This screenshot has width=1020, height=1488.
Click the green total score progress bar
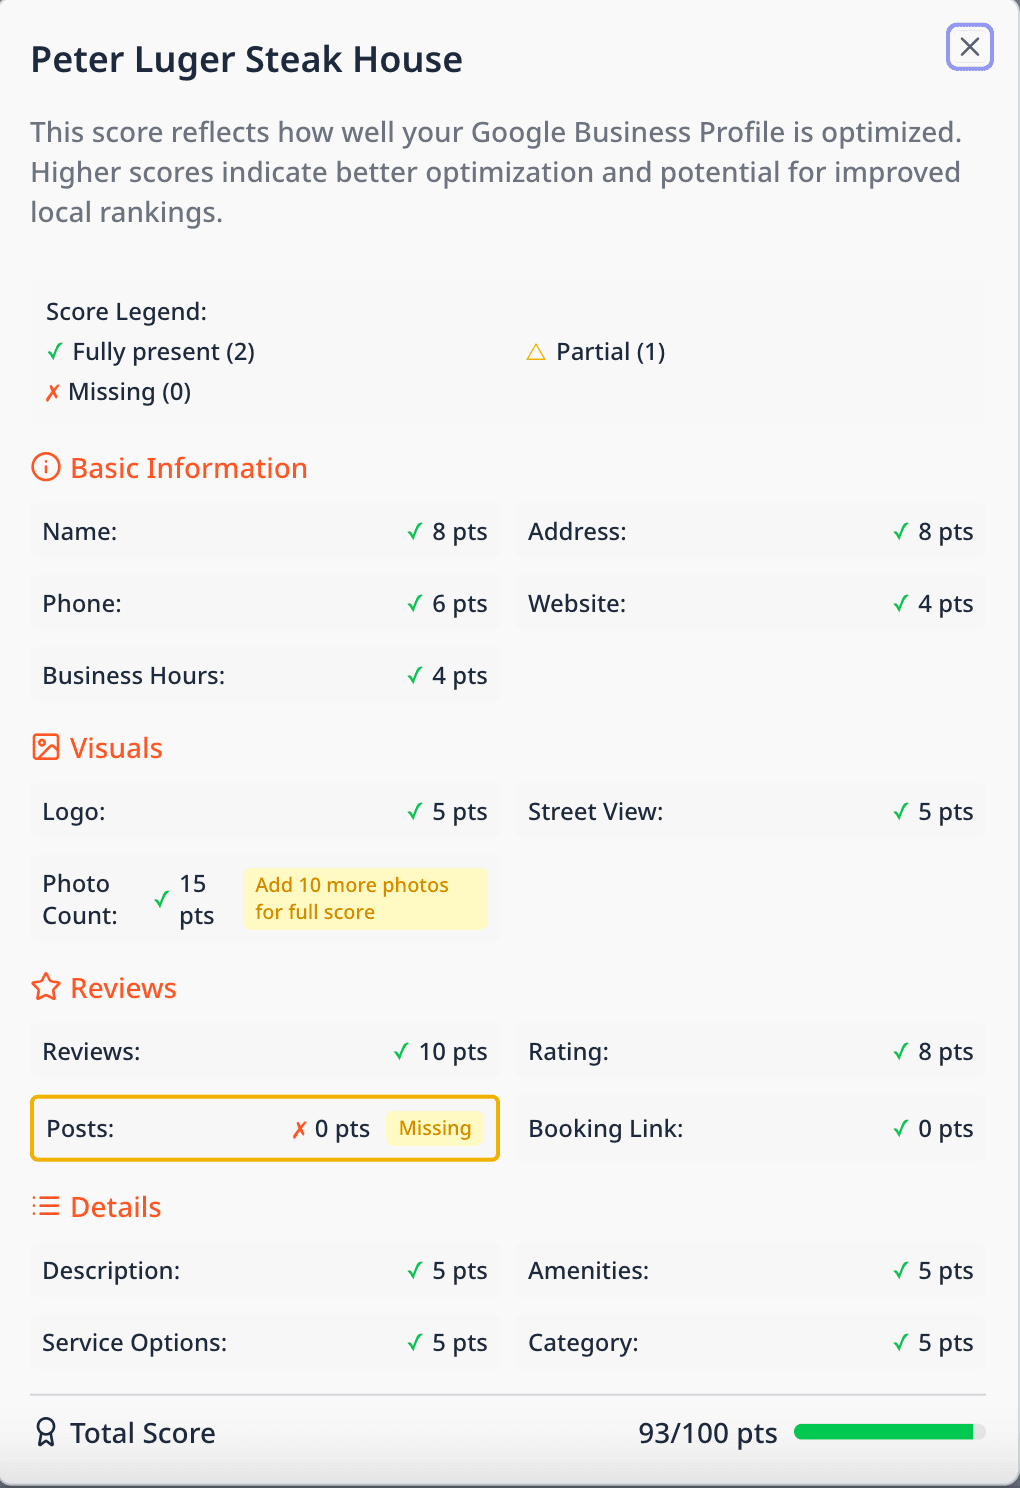coord(890,1432)
